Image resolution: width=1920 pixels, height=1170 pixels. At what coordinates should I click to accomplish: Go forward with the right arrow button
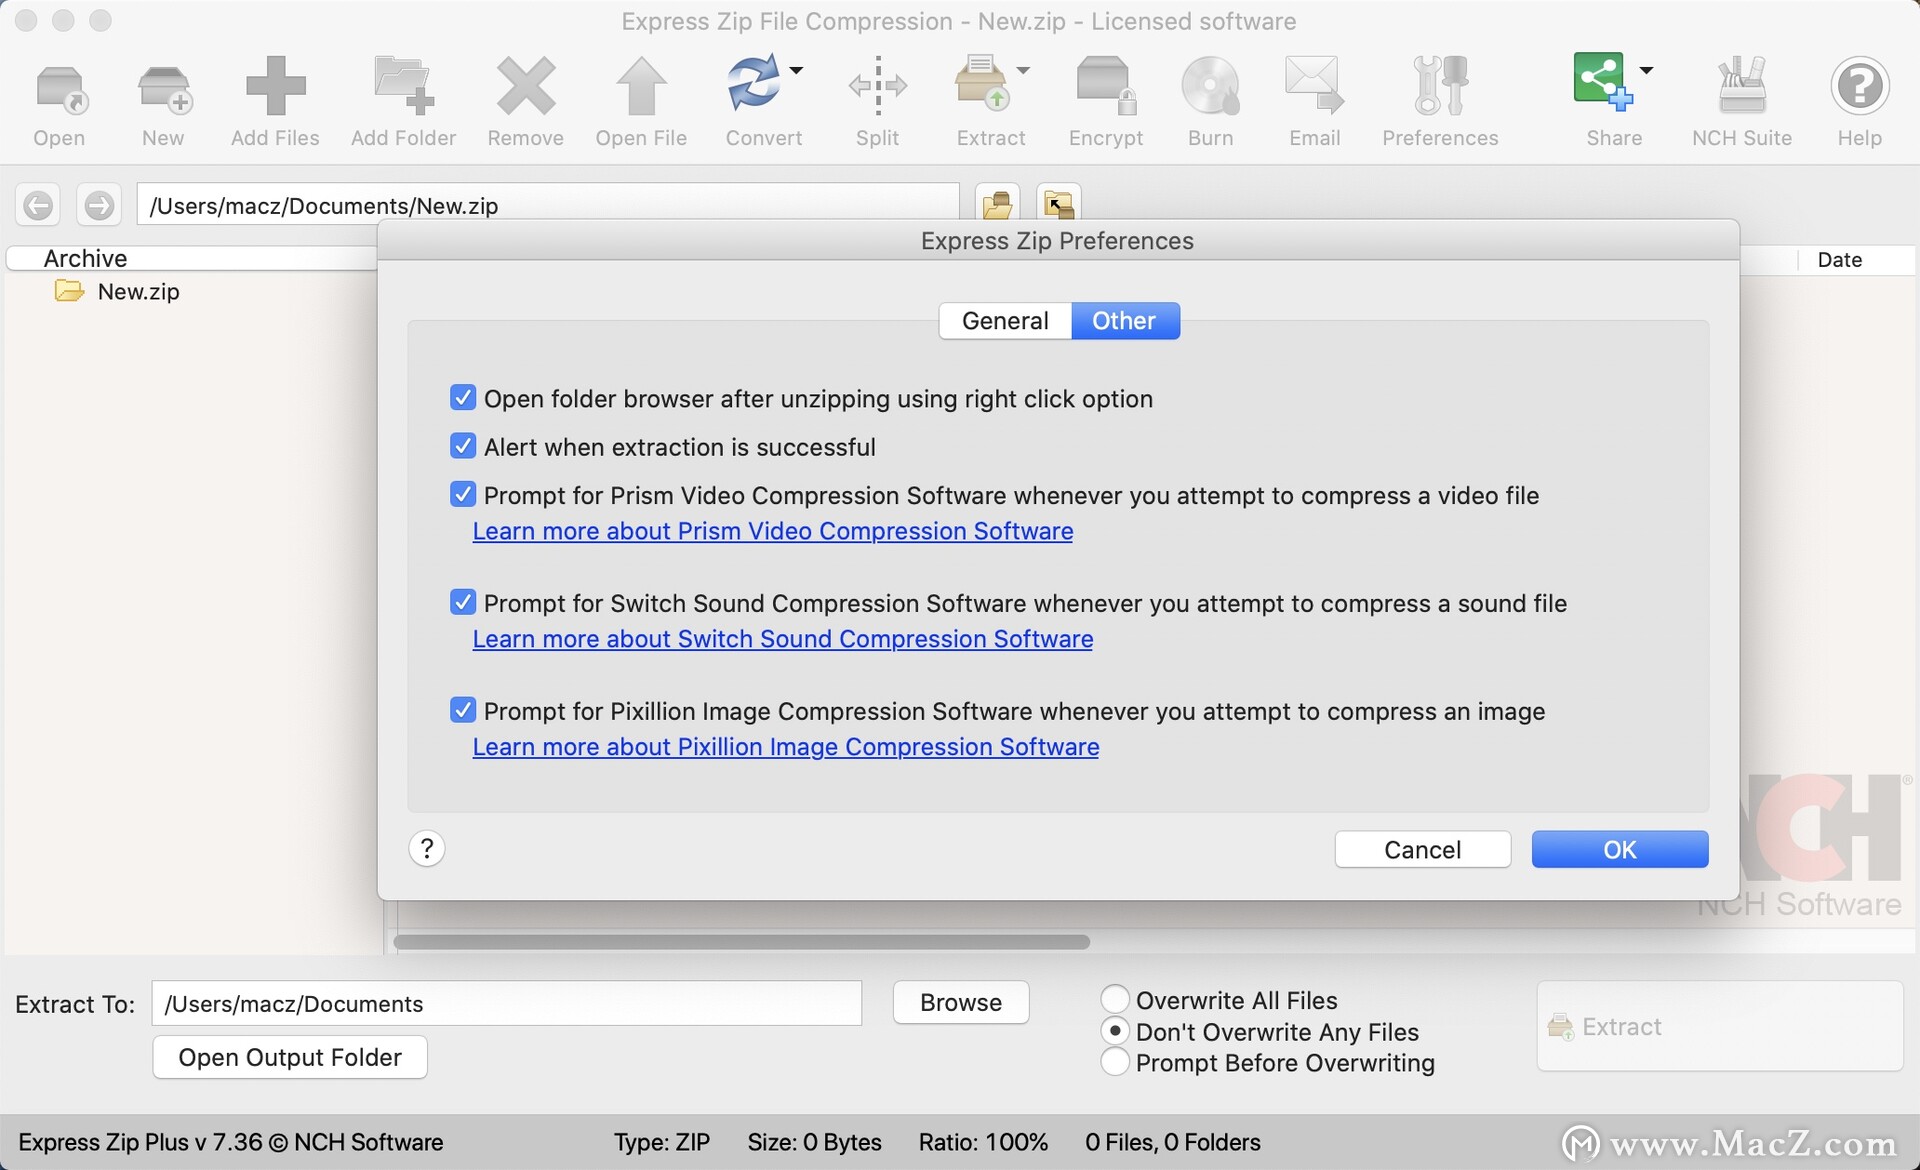[99, 205]
